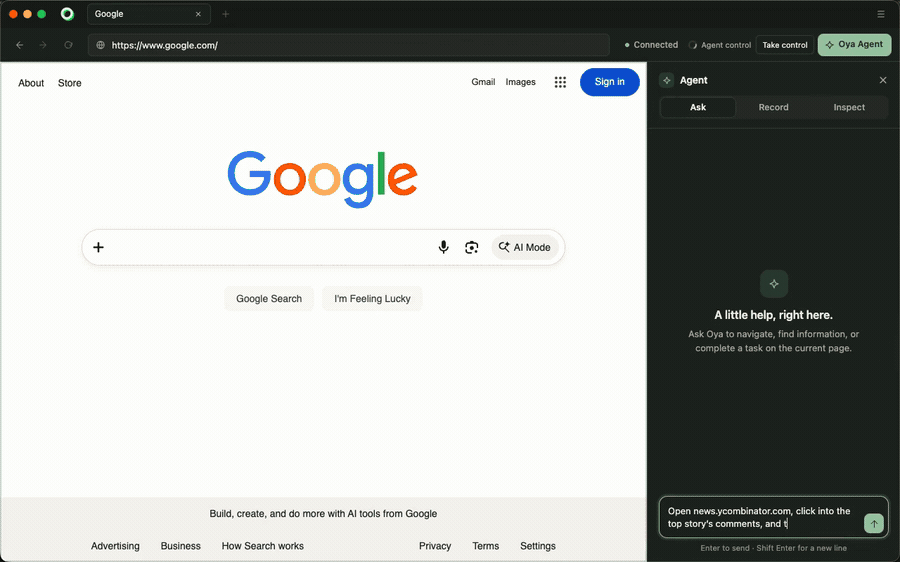The image size is (900, 562).
Task: Reload the page with refresh icon
Action: (68, 45)
